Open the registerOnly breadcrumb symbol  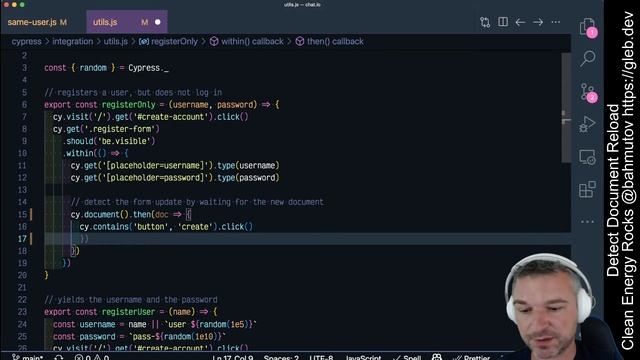click(168, 41)
